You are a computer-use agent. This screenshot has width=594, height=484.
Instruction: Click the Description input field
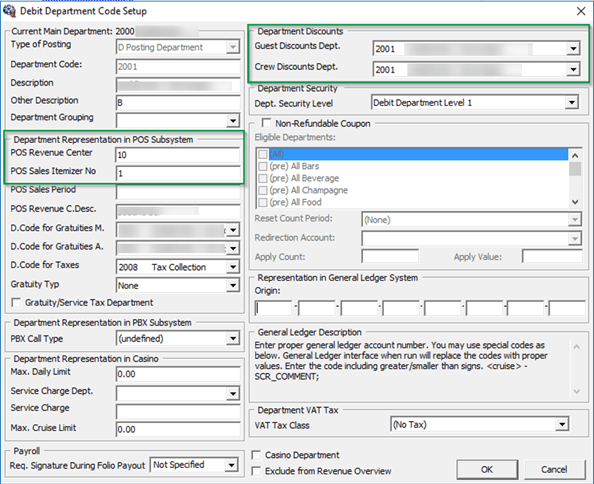[178, 85]
